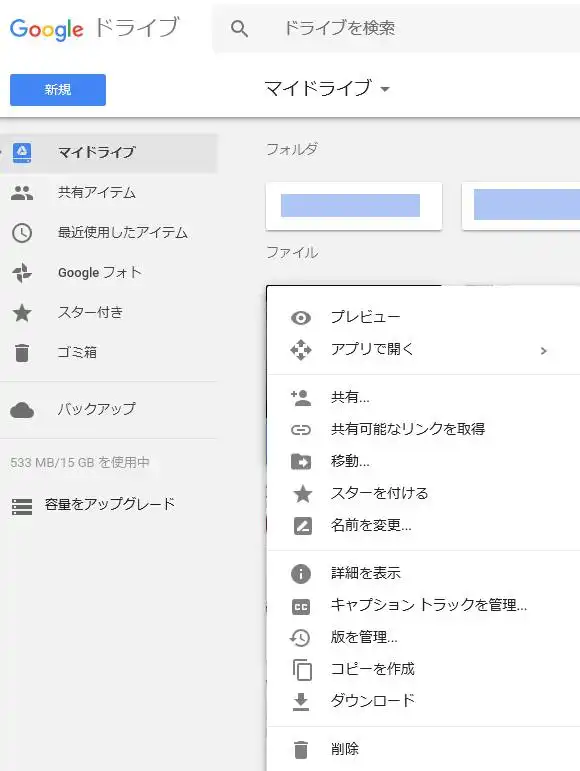Choose 共有可能なリンクを取得 menu entry
This screenshot has height=771, width=580.
(408, 429)
